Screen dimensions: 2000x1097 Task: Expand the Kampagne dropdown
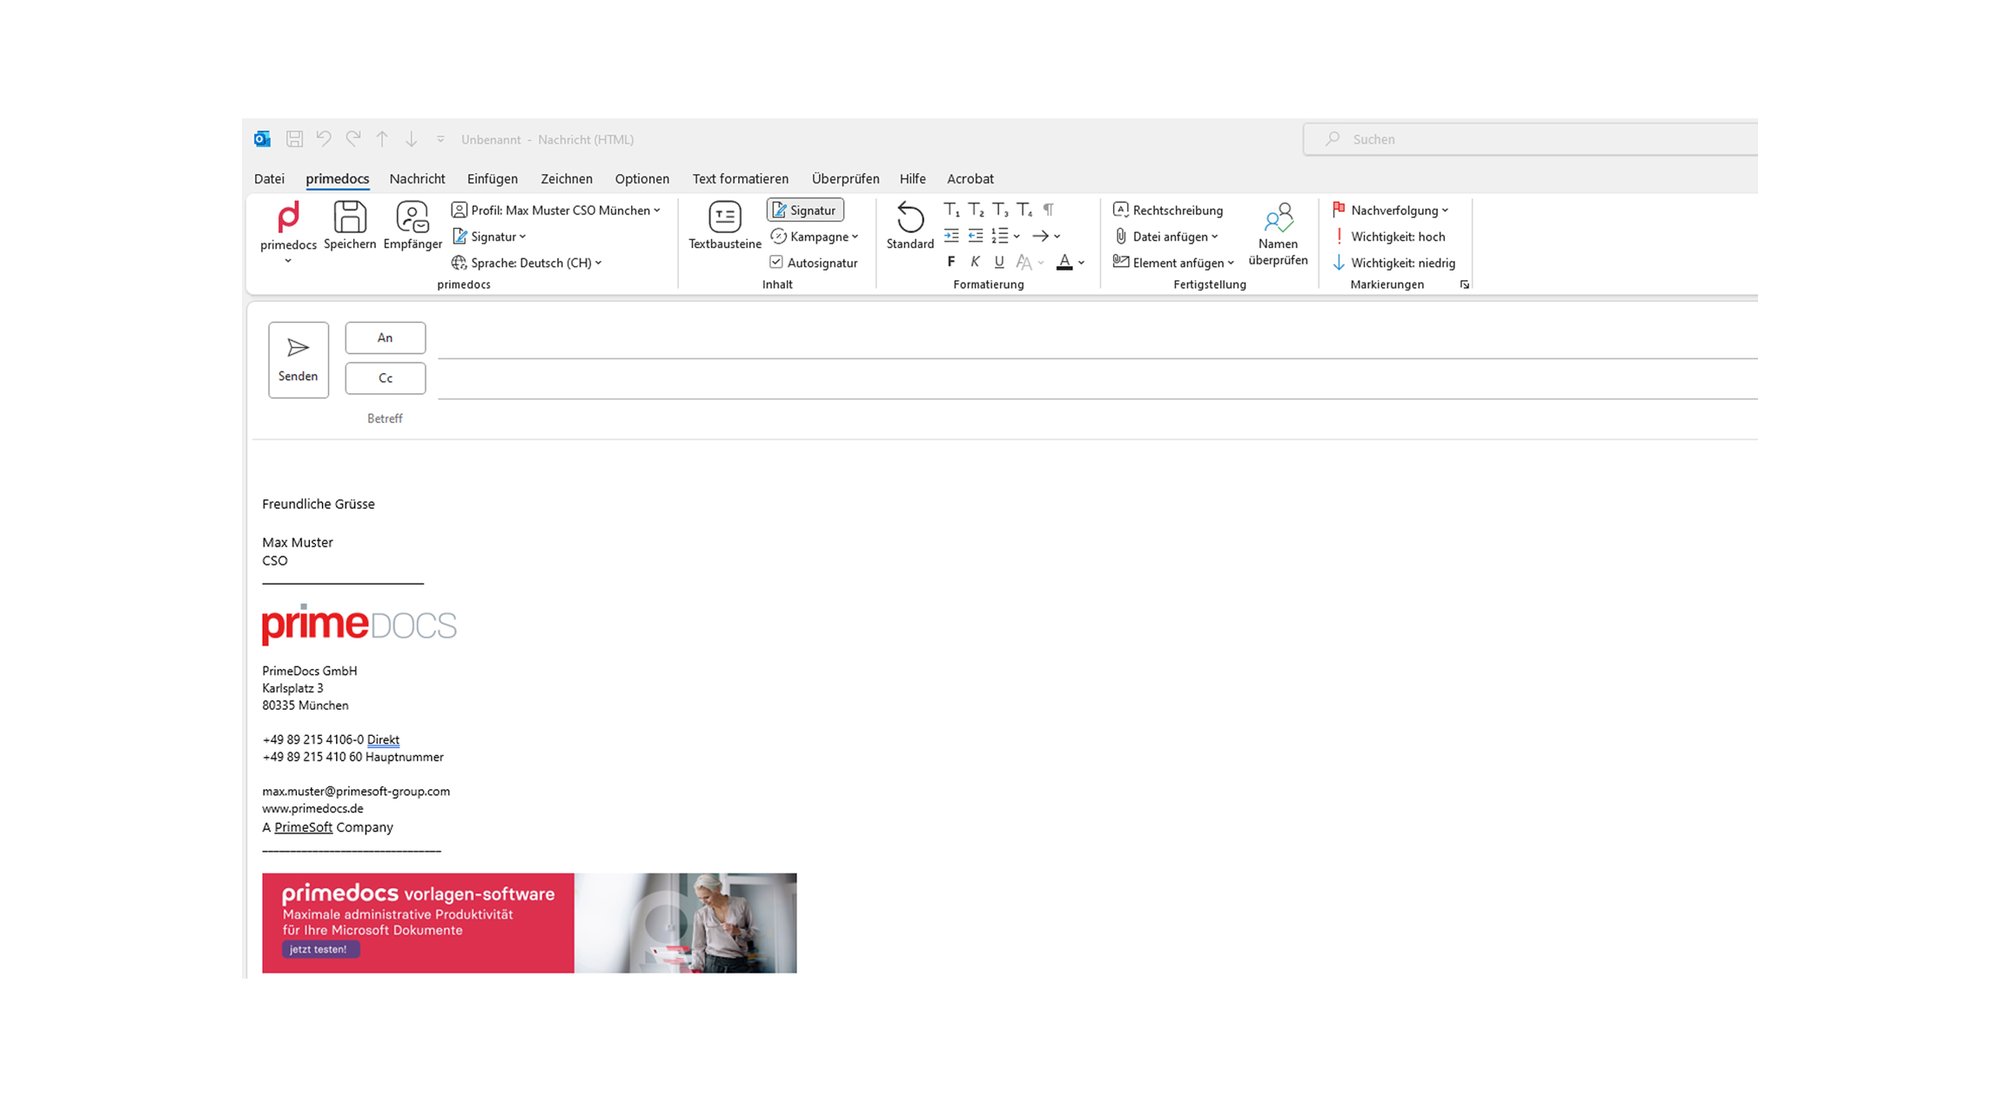853,237
